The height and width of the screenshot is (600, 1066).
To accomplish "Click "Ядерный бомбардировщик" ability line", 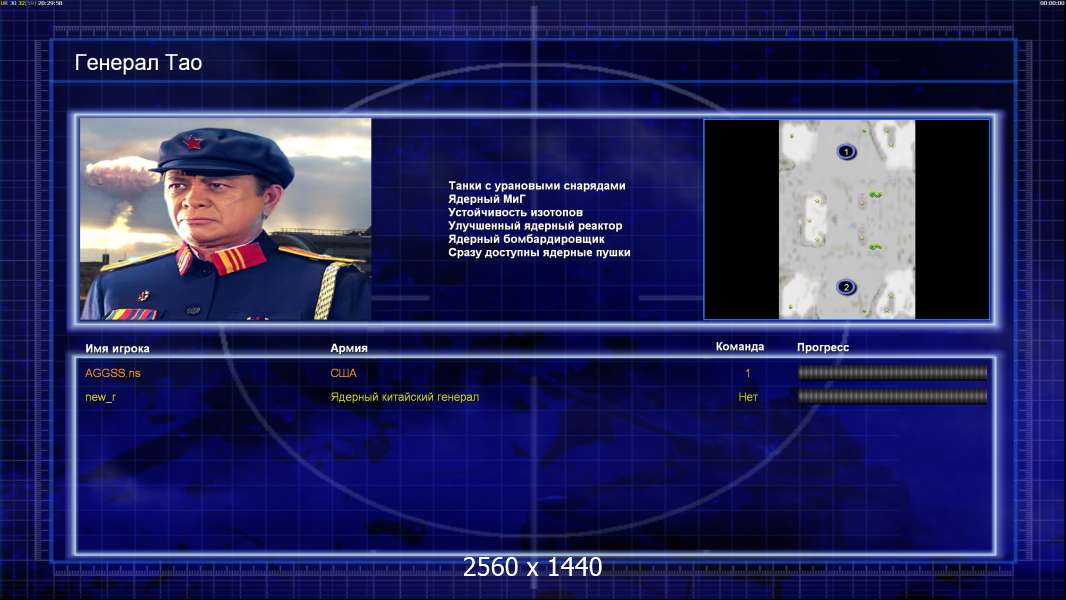I will coord(526,239).
